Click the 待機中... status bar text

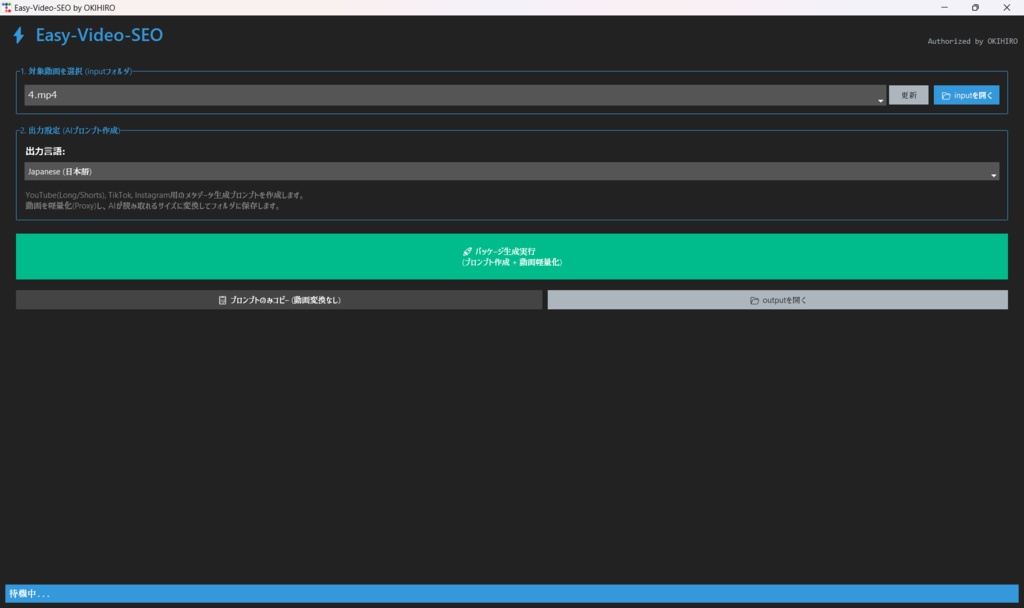[x=29, y=594]
